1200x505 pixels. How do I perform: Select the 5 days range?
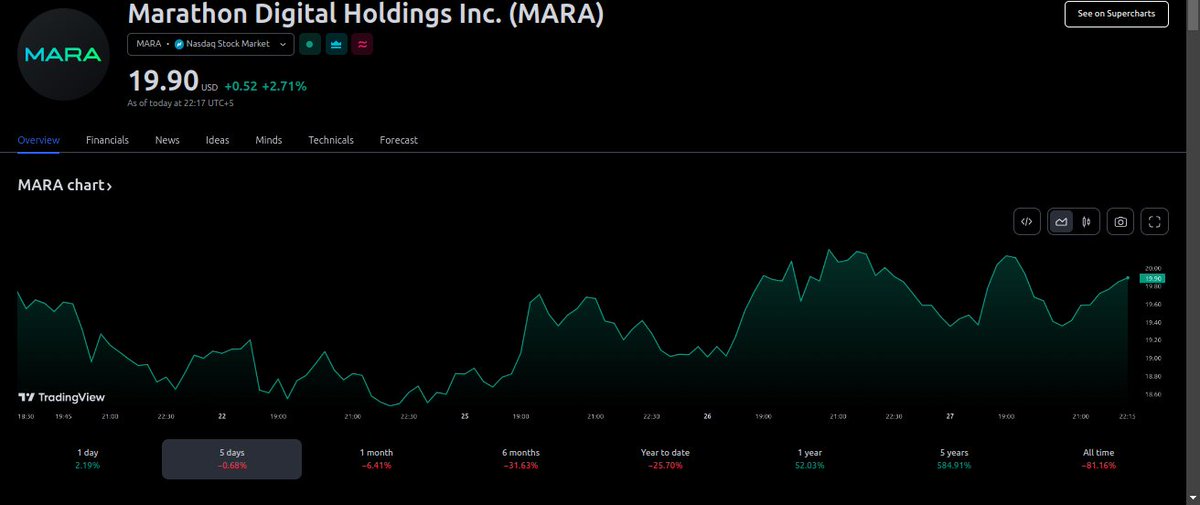[x=232, y=459]
